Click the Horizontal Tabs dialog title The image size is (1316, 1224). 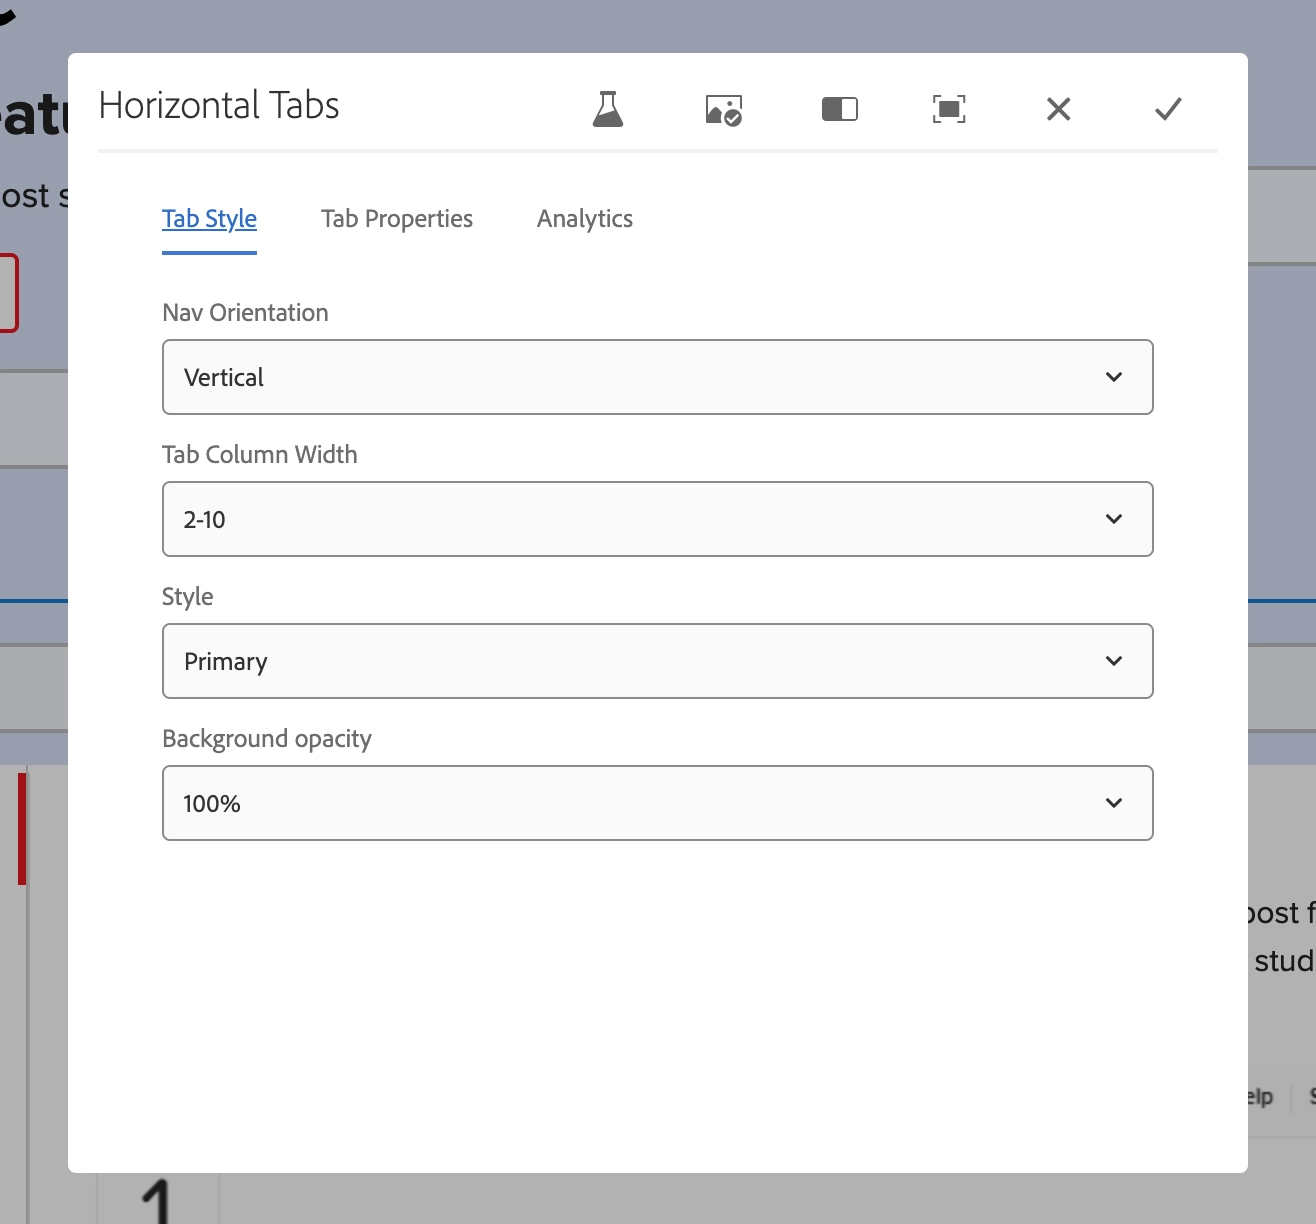click(x=219, y=106)
